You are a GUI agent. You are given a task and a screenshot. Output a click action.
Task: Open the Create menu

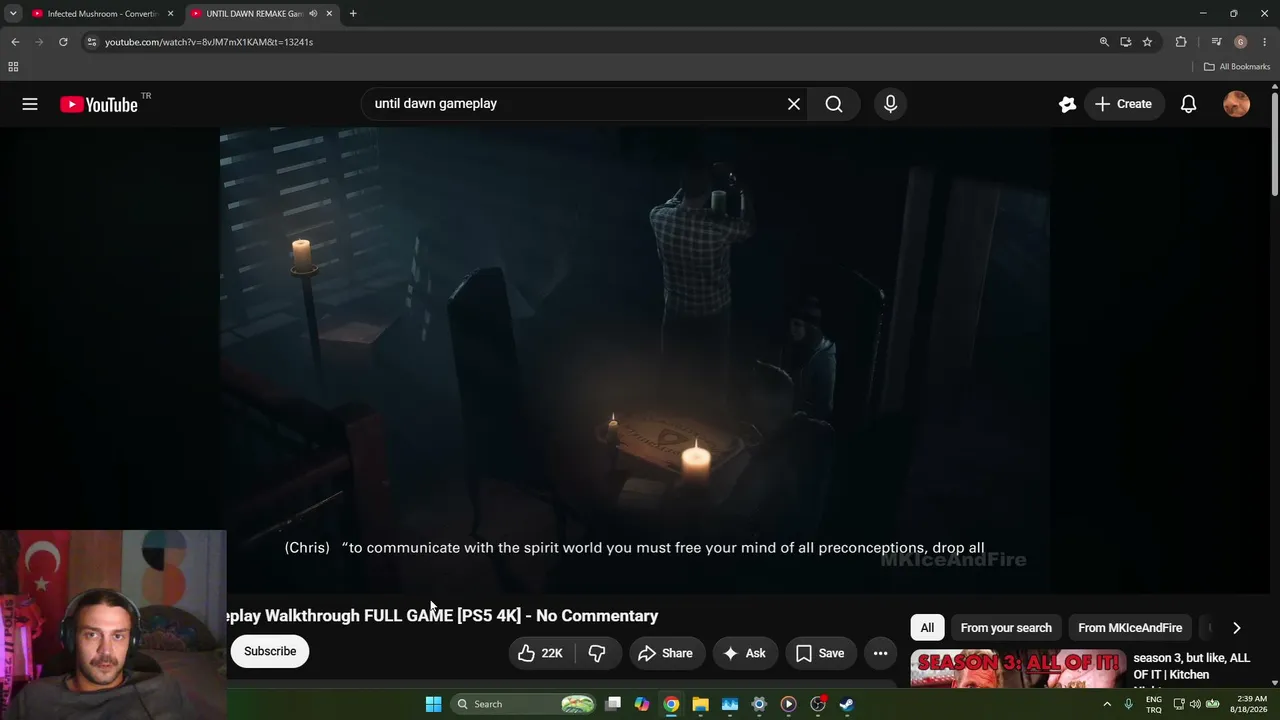[x=1123, y=104]
